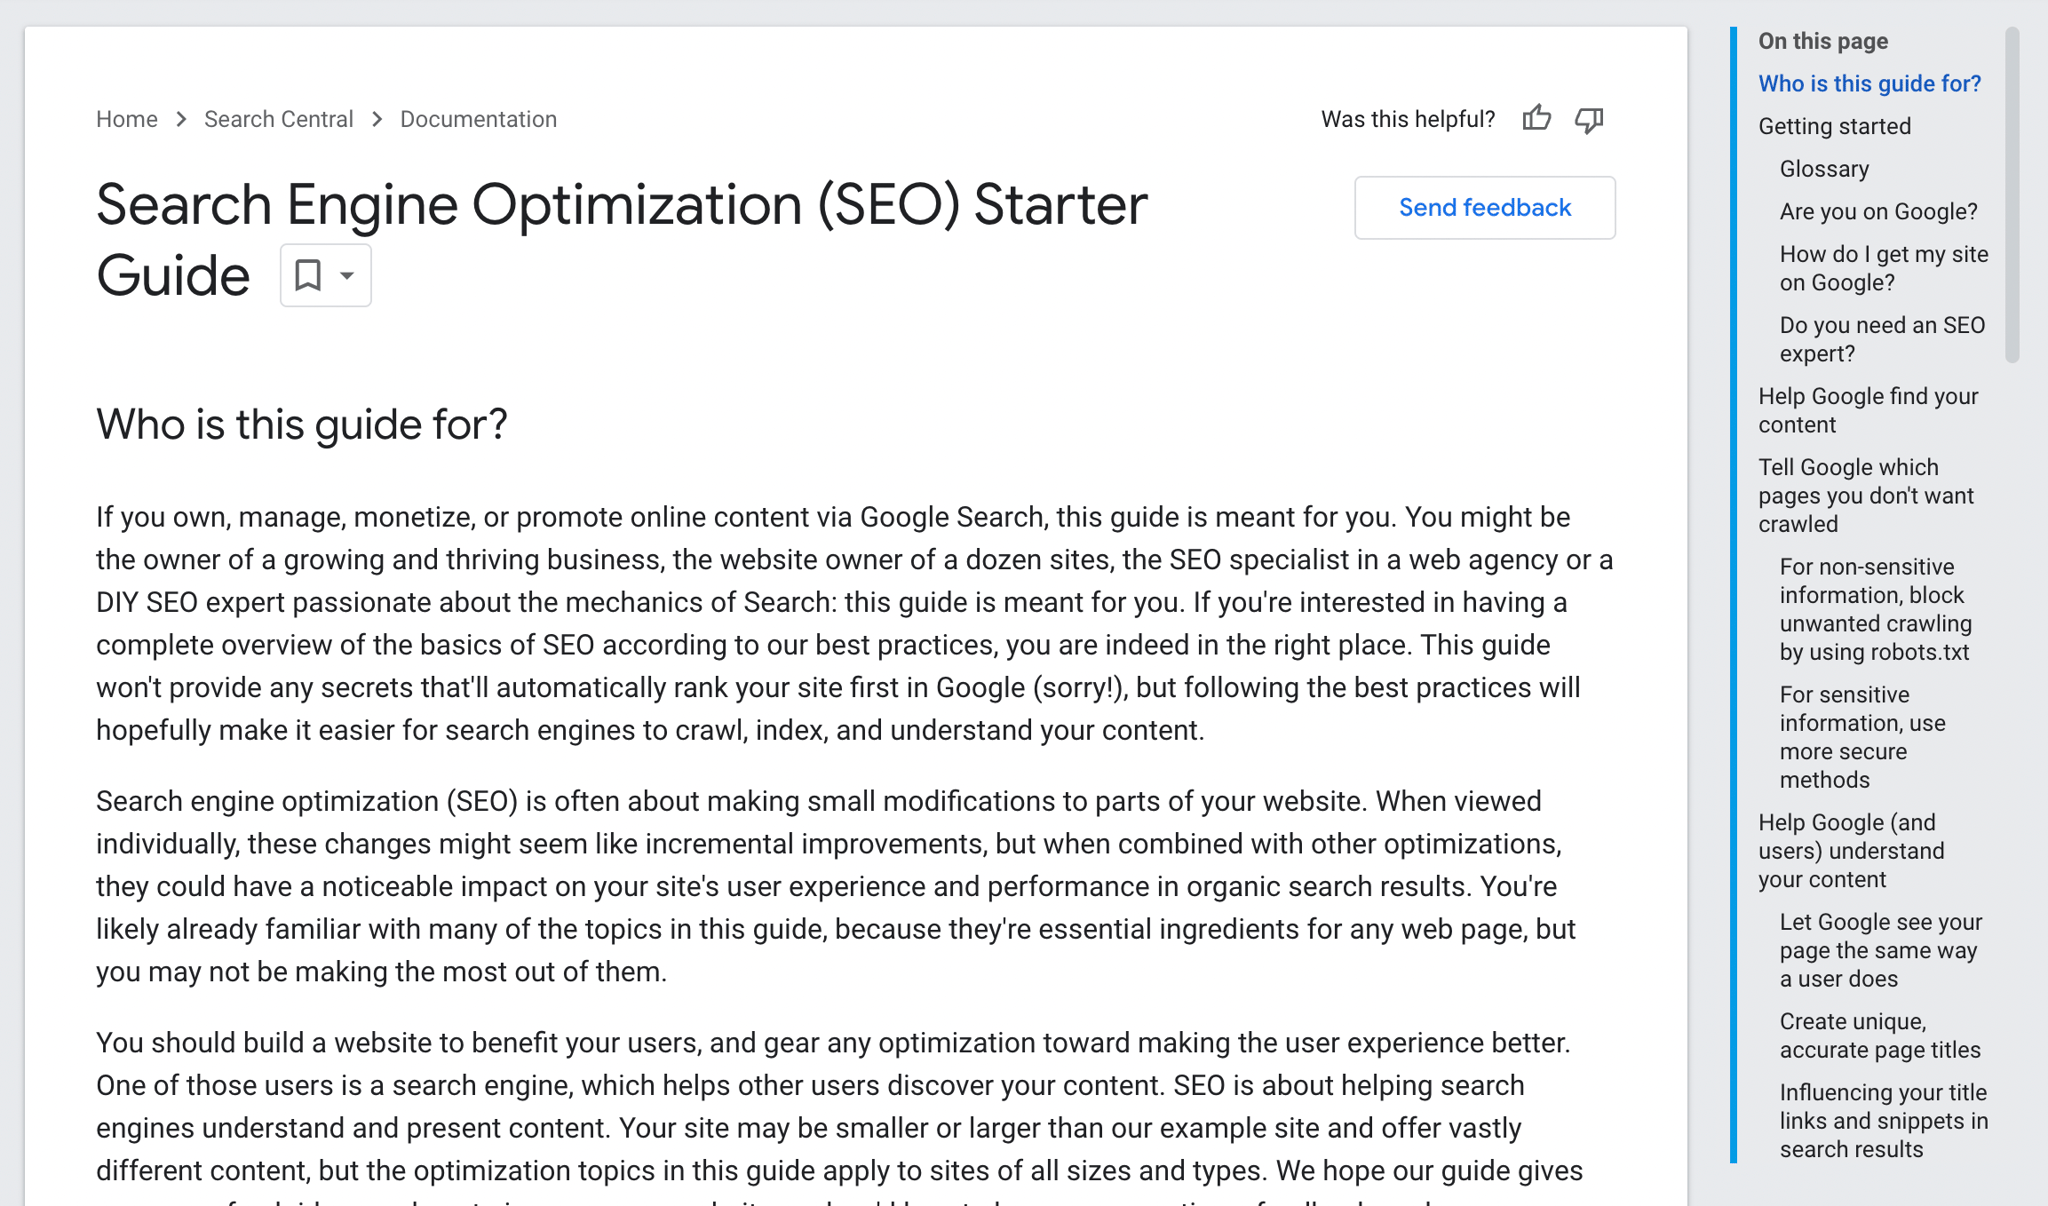Screen dimensions: 2048x1206
Task: Click the Send feedback button
Action: tap(1484, 208)
